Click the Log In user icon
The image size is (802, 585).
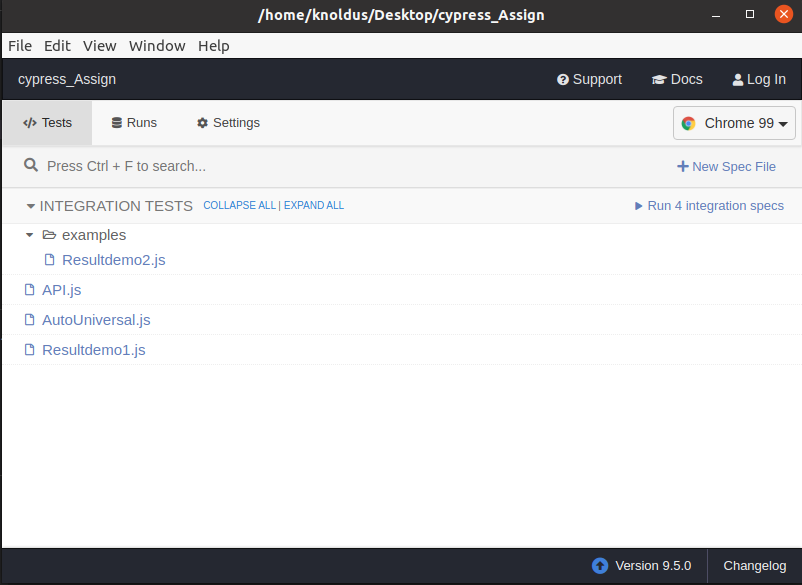click(738, 80)
